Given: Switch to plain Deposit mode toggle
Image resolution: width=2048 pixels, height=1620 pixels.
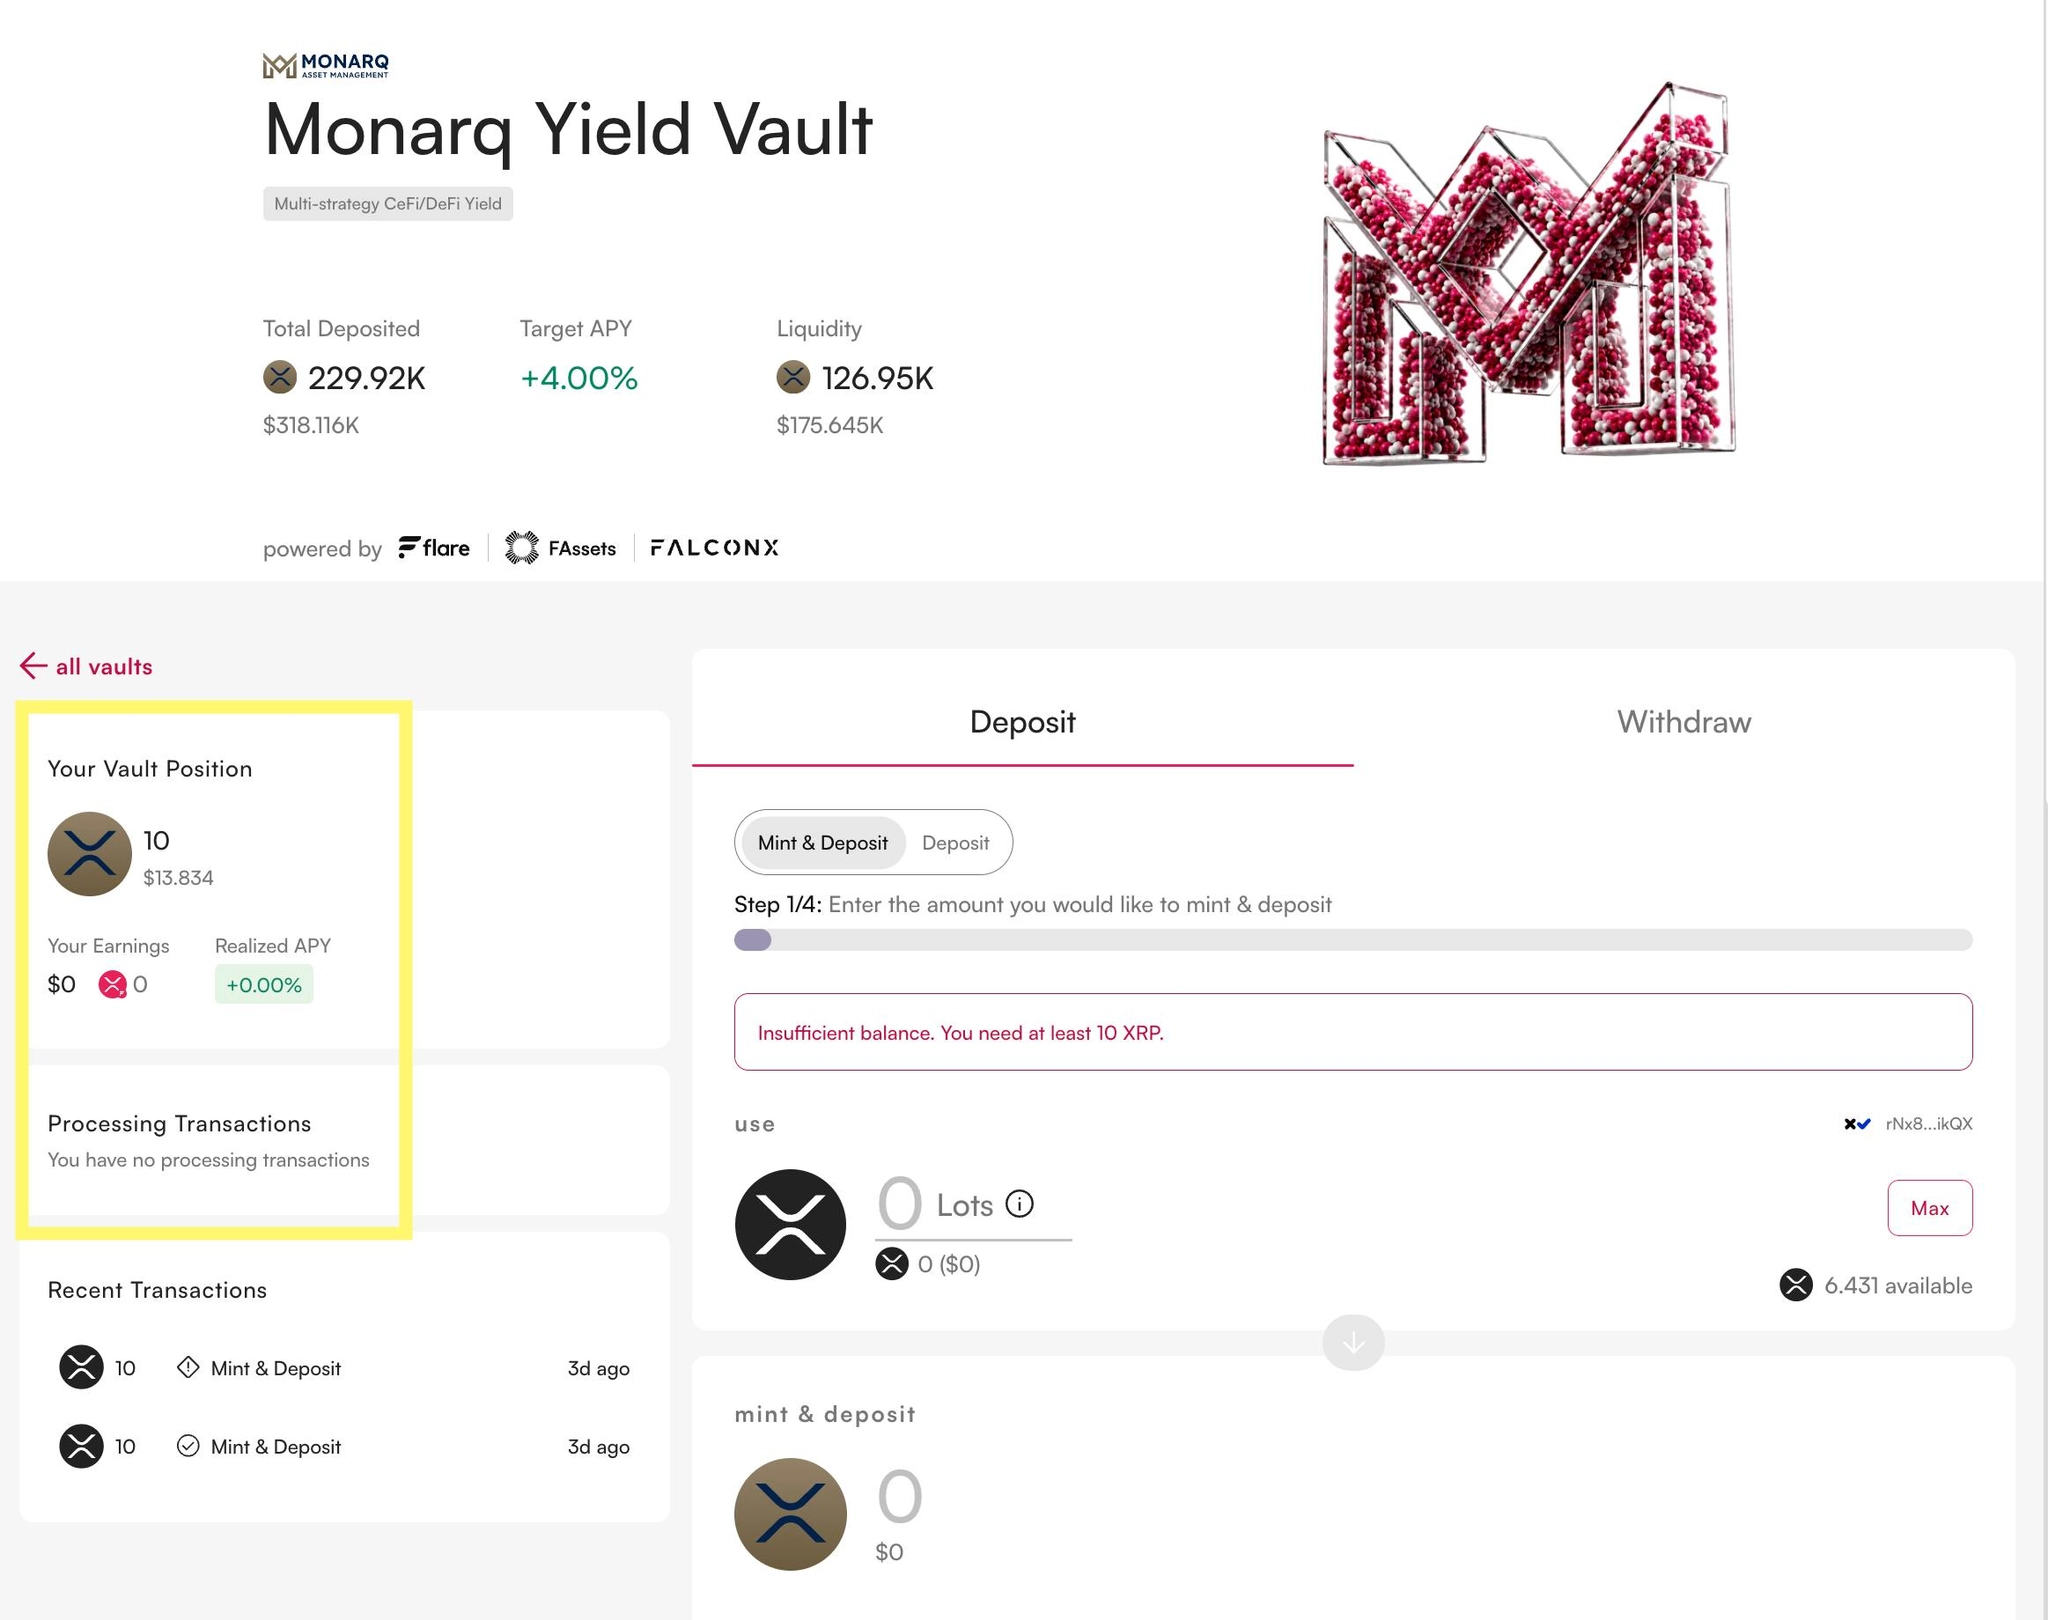Looking at the screenshot, I should [x=955, y=842].
